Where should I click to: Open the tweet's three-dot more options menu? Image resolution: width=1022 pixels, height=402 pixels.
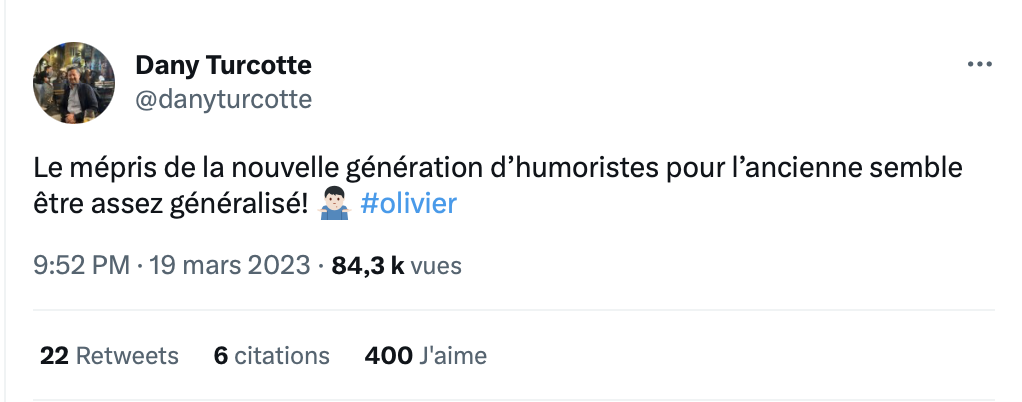pyautogui.click(x=978, y=65)
